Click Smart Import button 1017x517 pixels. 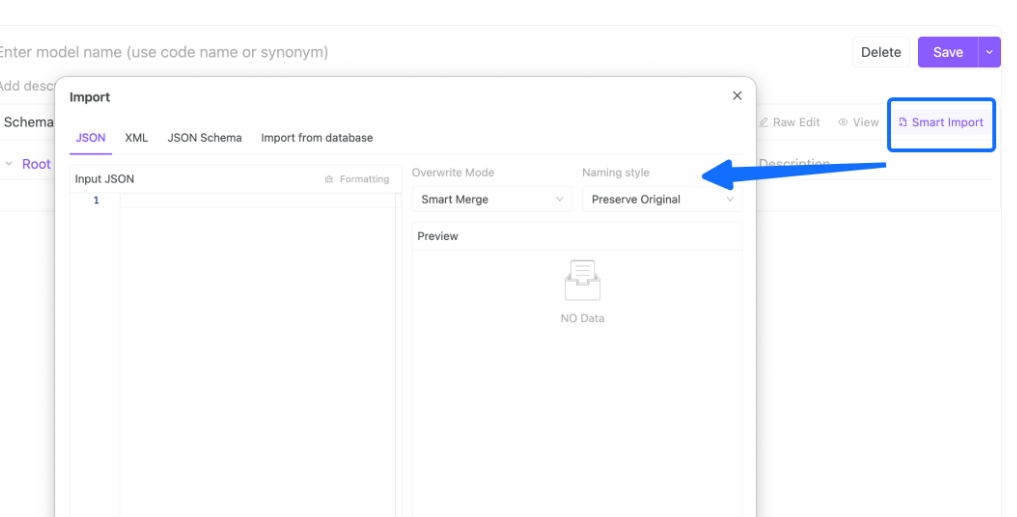tap(940, 123)
